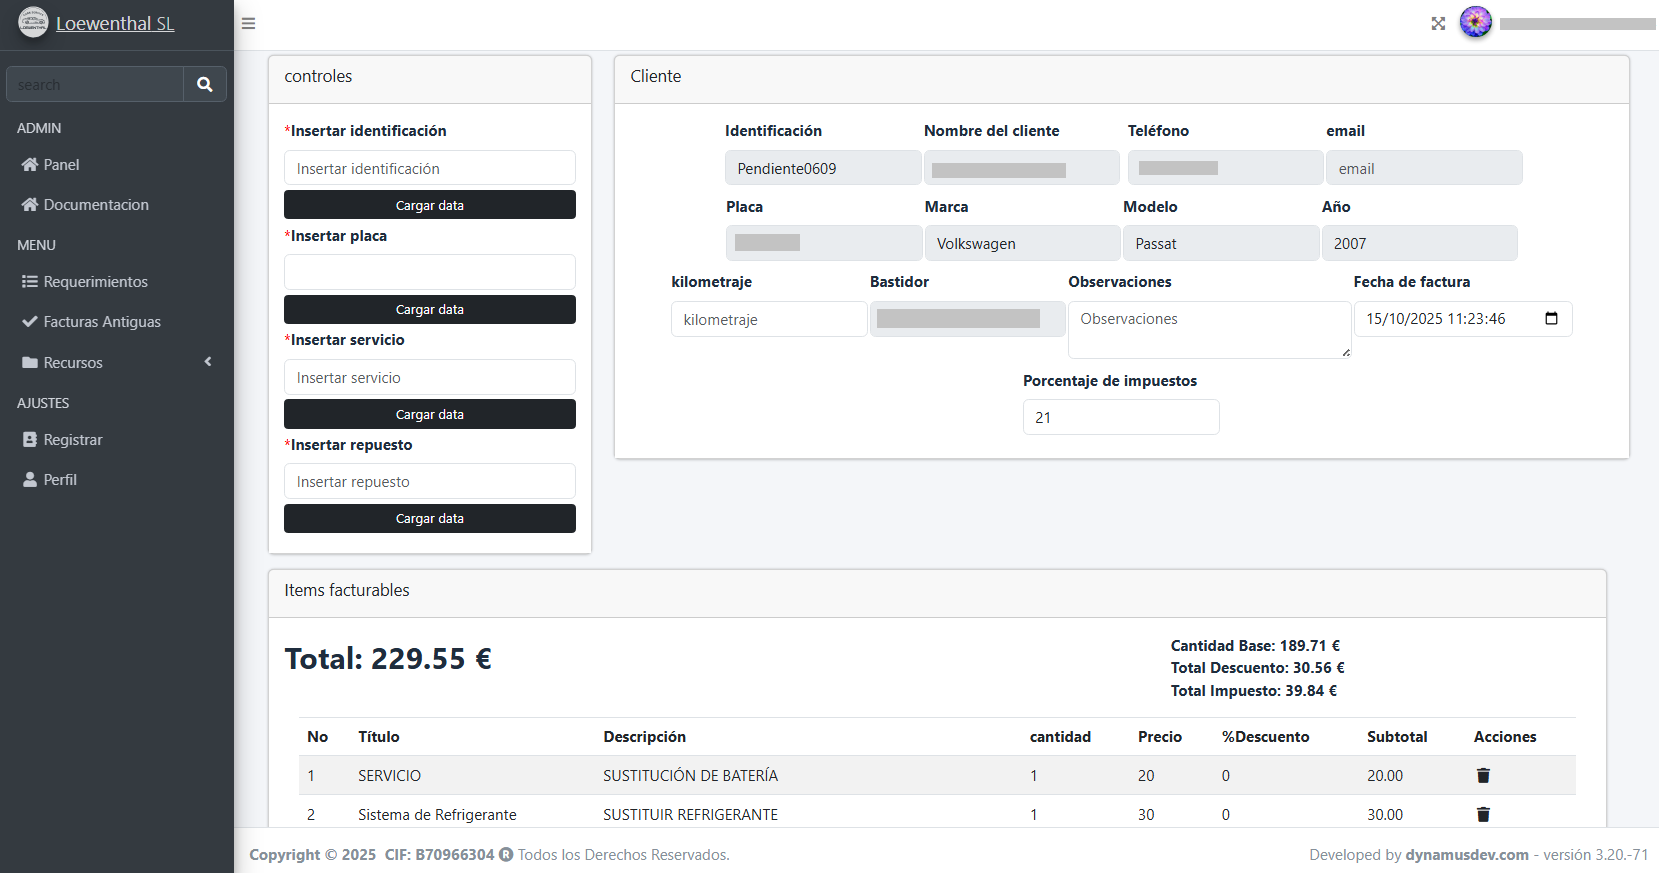Delete the SUSTITUCIÓN DE BATERÍA row

pos(1483,776)
